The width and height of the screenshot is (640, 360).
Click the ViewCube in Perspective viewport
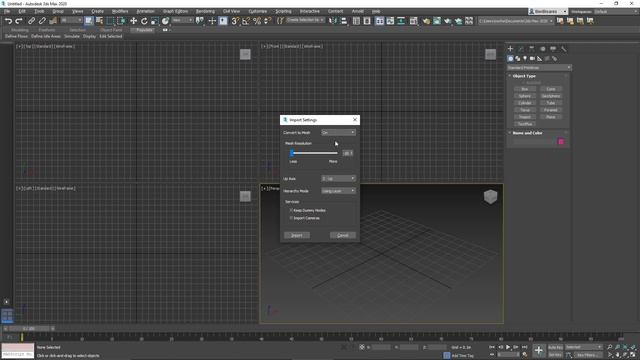(x=490, y=197)
